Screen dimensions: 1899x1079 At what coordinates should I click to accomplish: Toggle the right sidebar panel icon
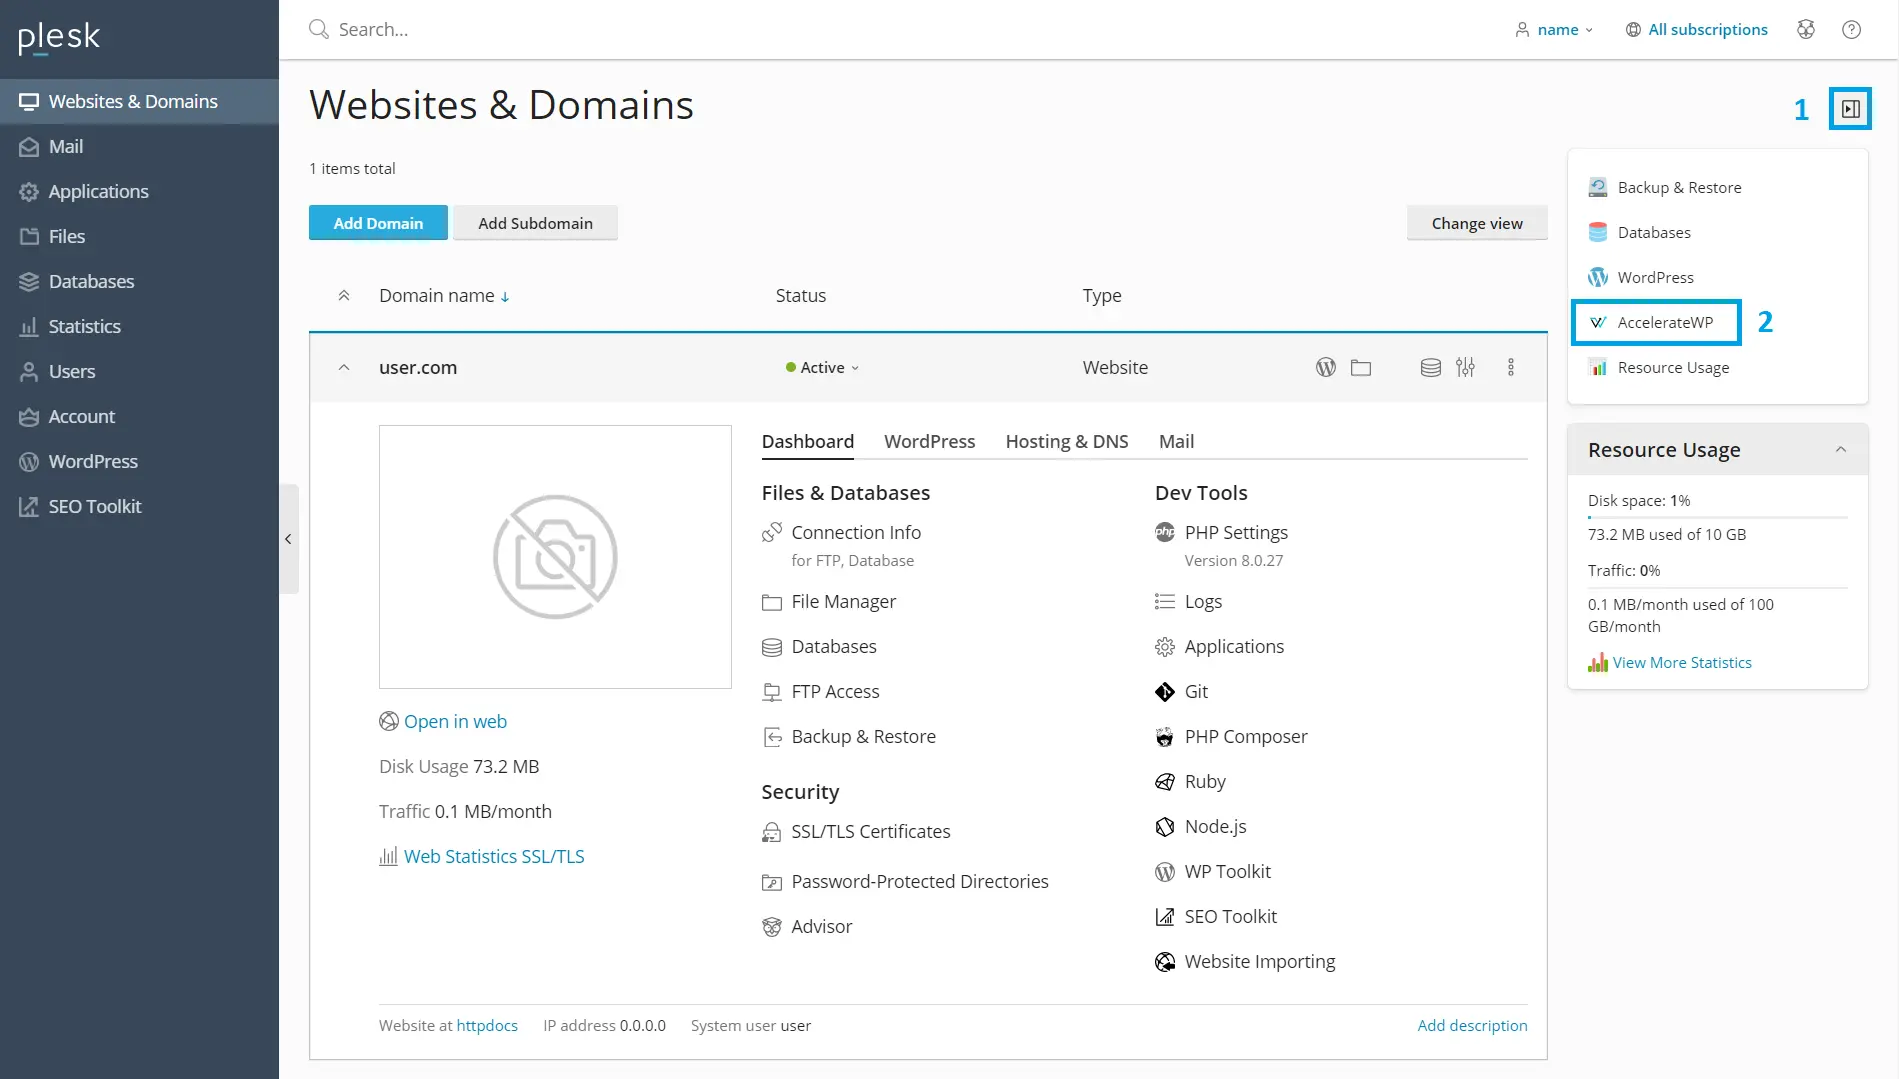click(x=1851, y=109)
